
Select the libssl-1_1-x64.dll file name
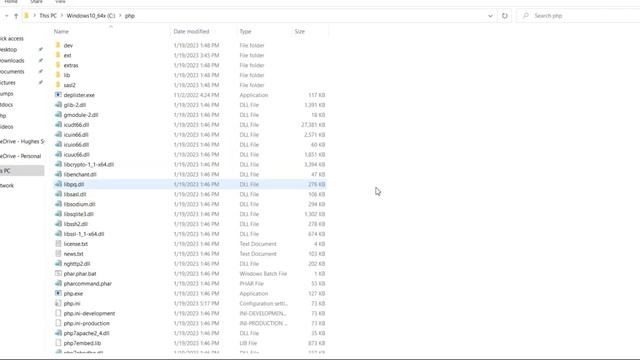84,234
